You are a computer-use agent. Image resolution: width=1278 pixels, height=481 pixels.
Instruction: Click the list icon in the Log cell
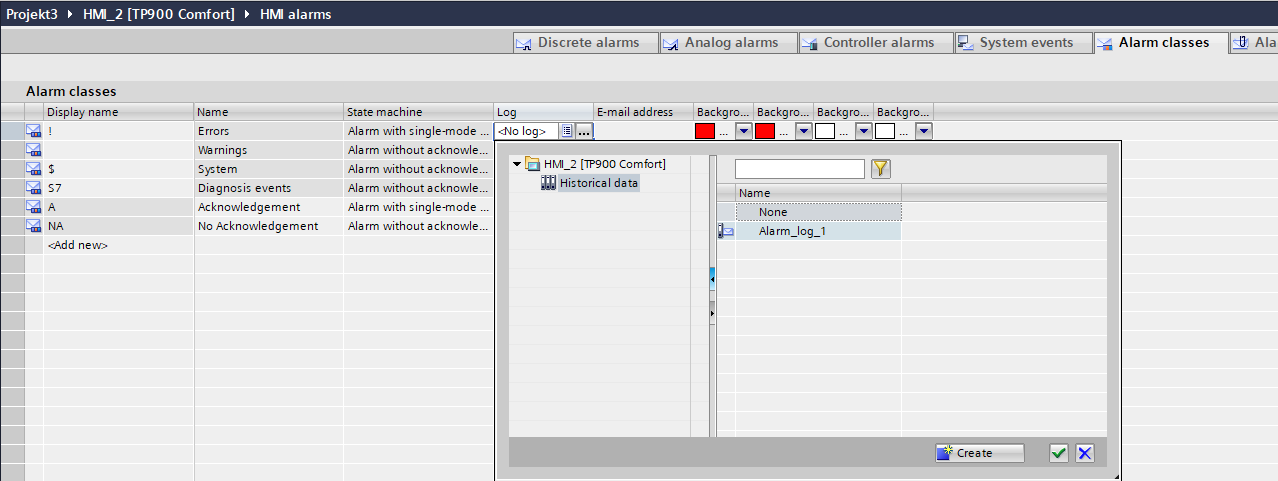567,131
